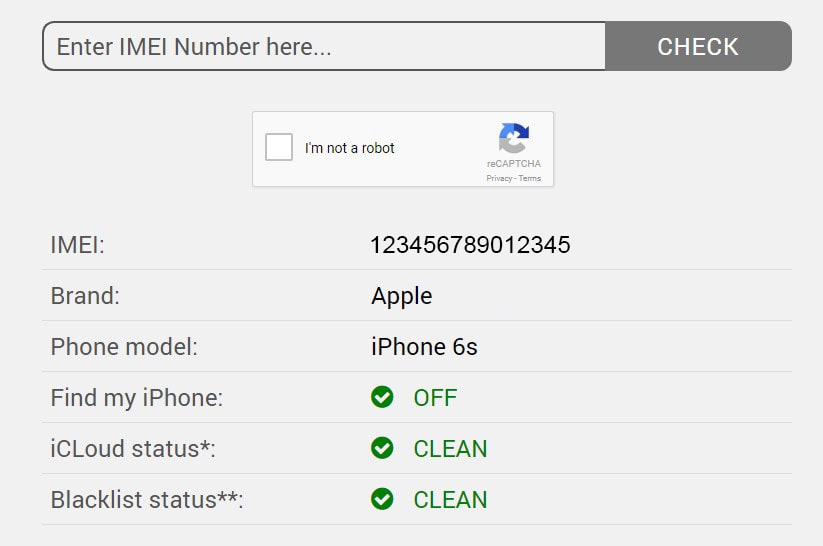The width and height of the screenshot is (823, 546).
Task: Open the reCAPTCHA Terms link
Action: coord(530,179)
